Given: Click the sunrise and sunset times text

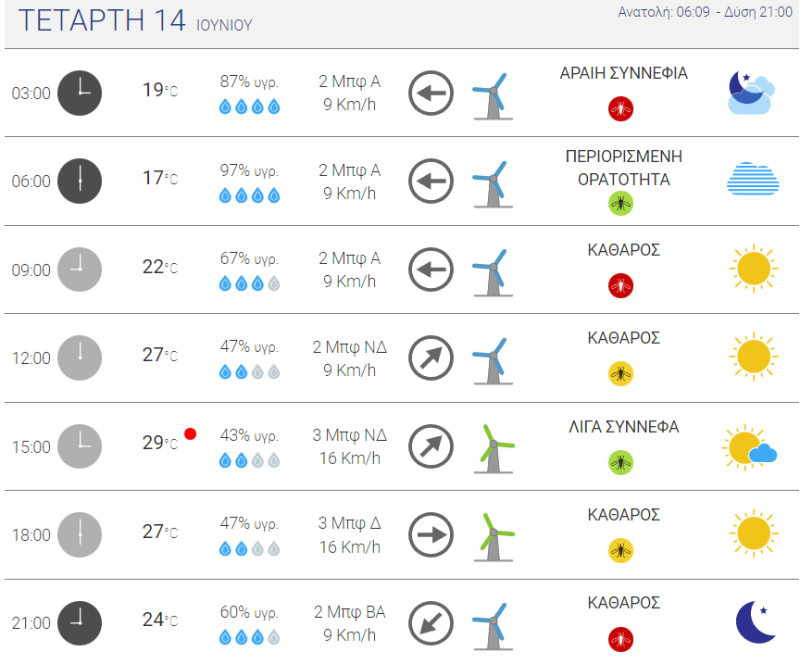Looking at the screenshot, I should pos(705,12).
